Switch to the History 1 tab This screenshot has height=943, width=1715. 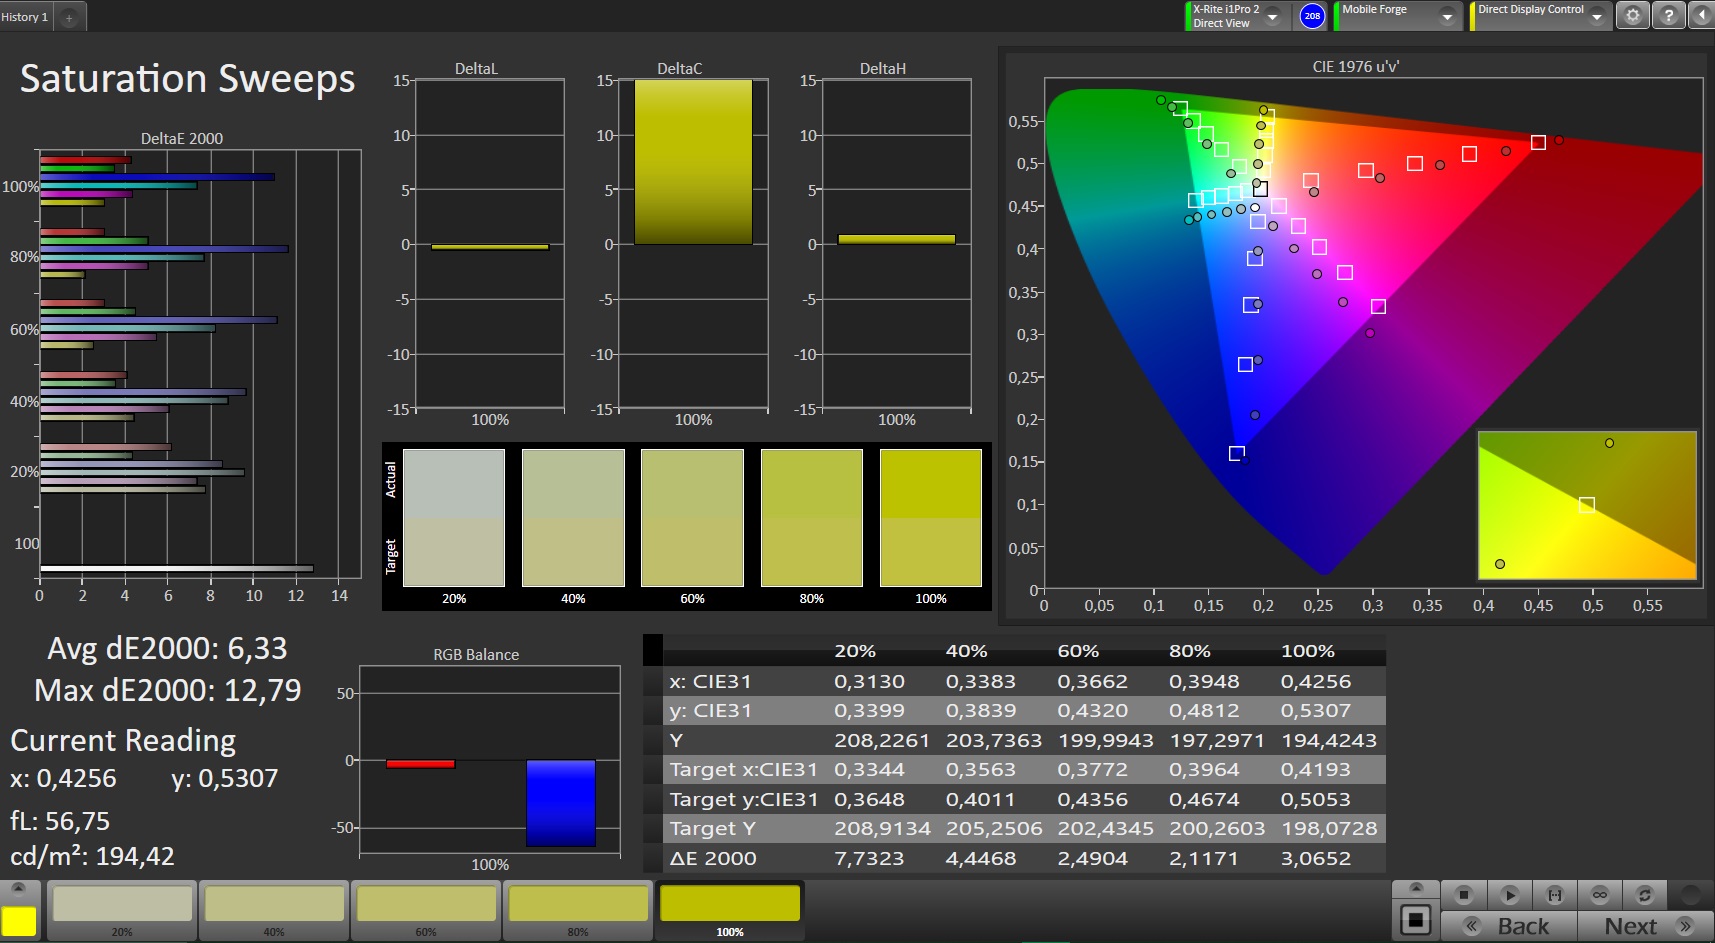point(25,17)
